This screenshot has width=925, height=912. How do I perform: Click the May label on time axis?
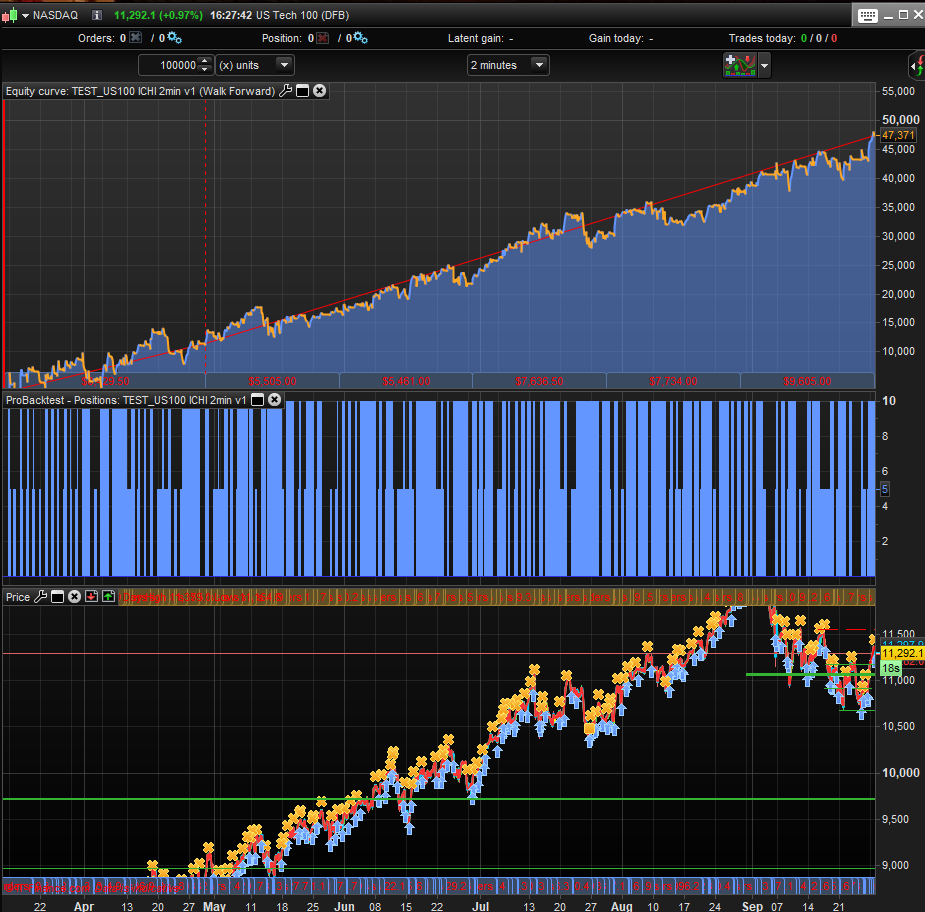click(x=214, y=906)
